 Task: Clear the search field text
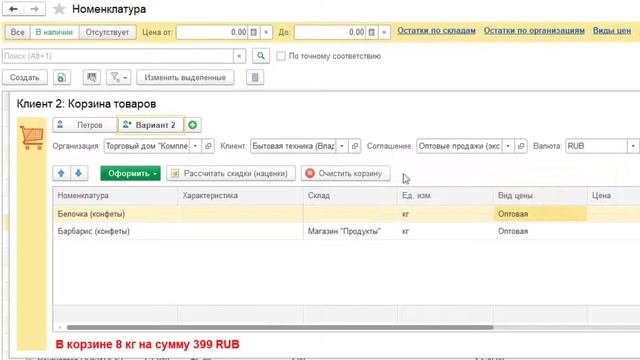240,56
